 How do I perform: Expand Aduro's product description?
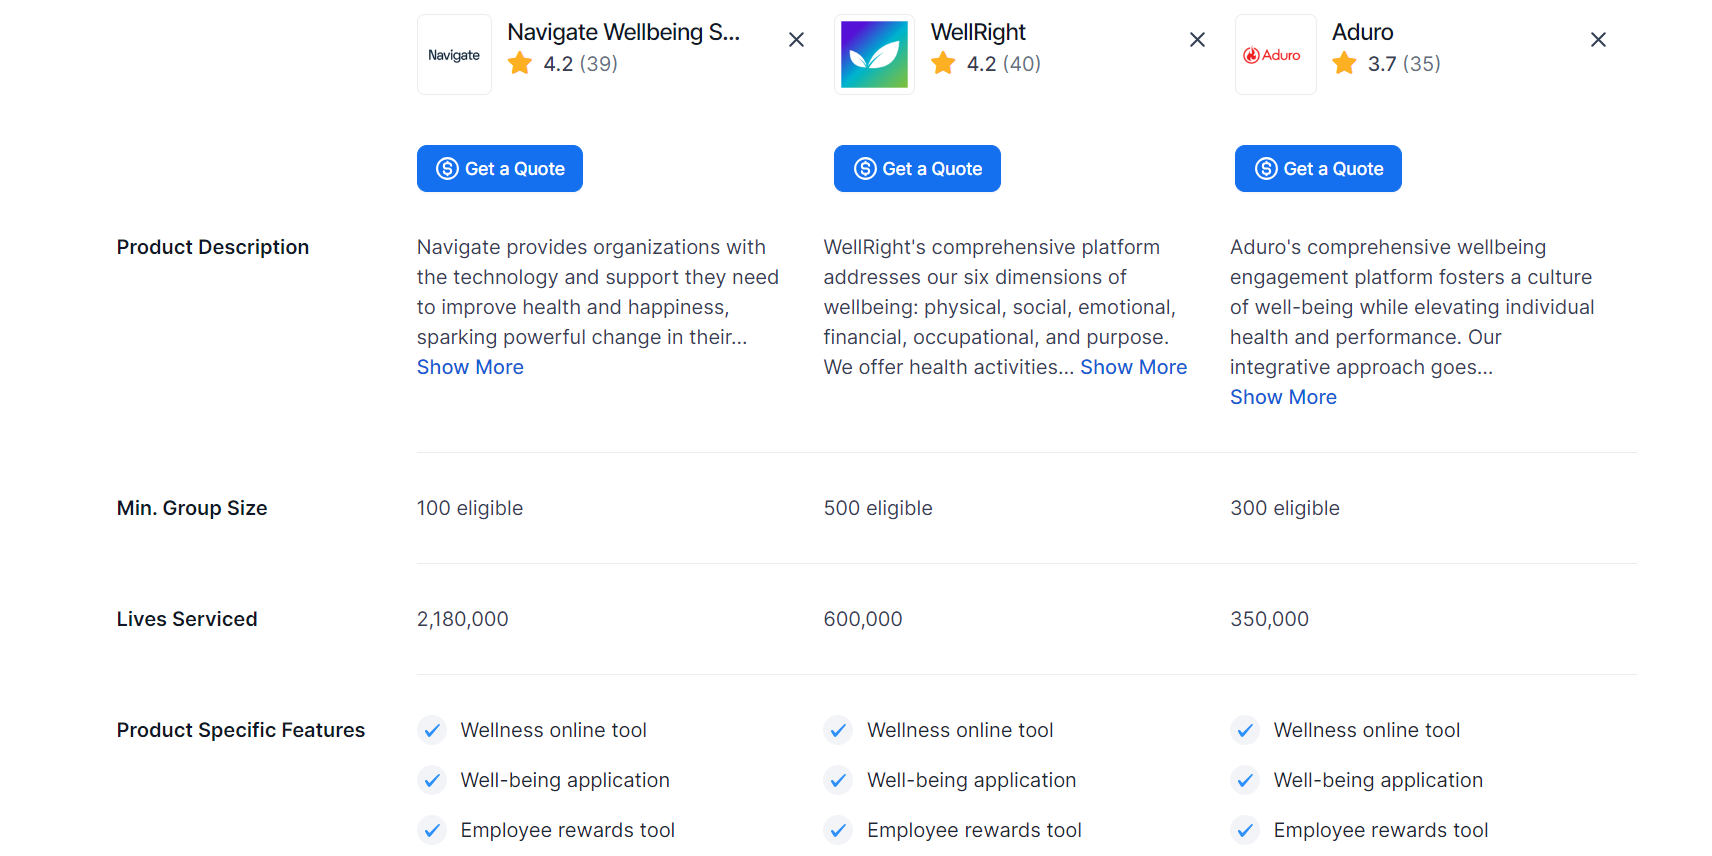[x=1283, y=397]
